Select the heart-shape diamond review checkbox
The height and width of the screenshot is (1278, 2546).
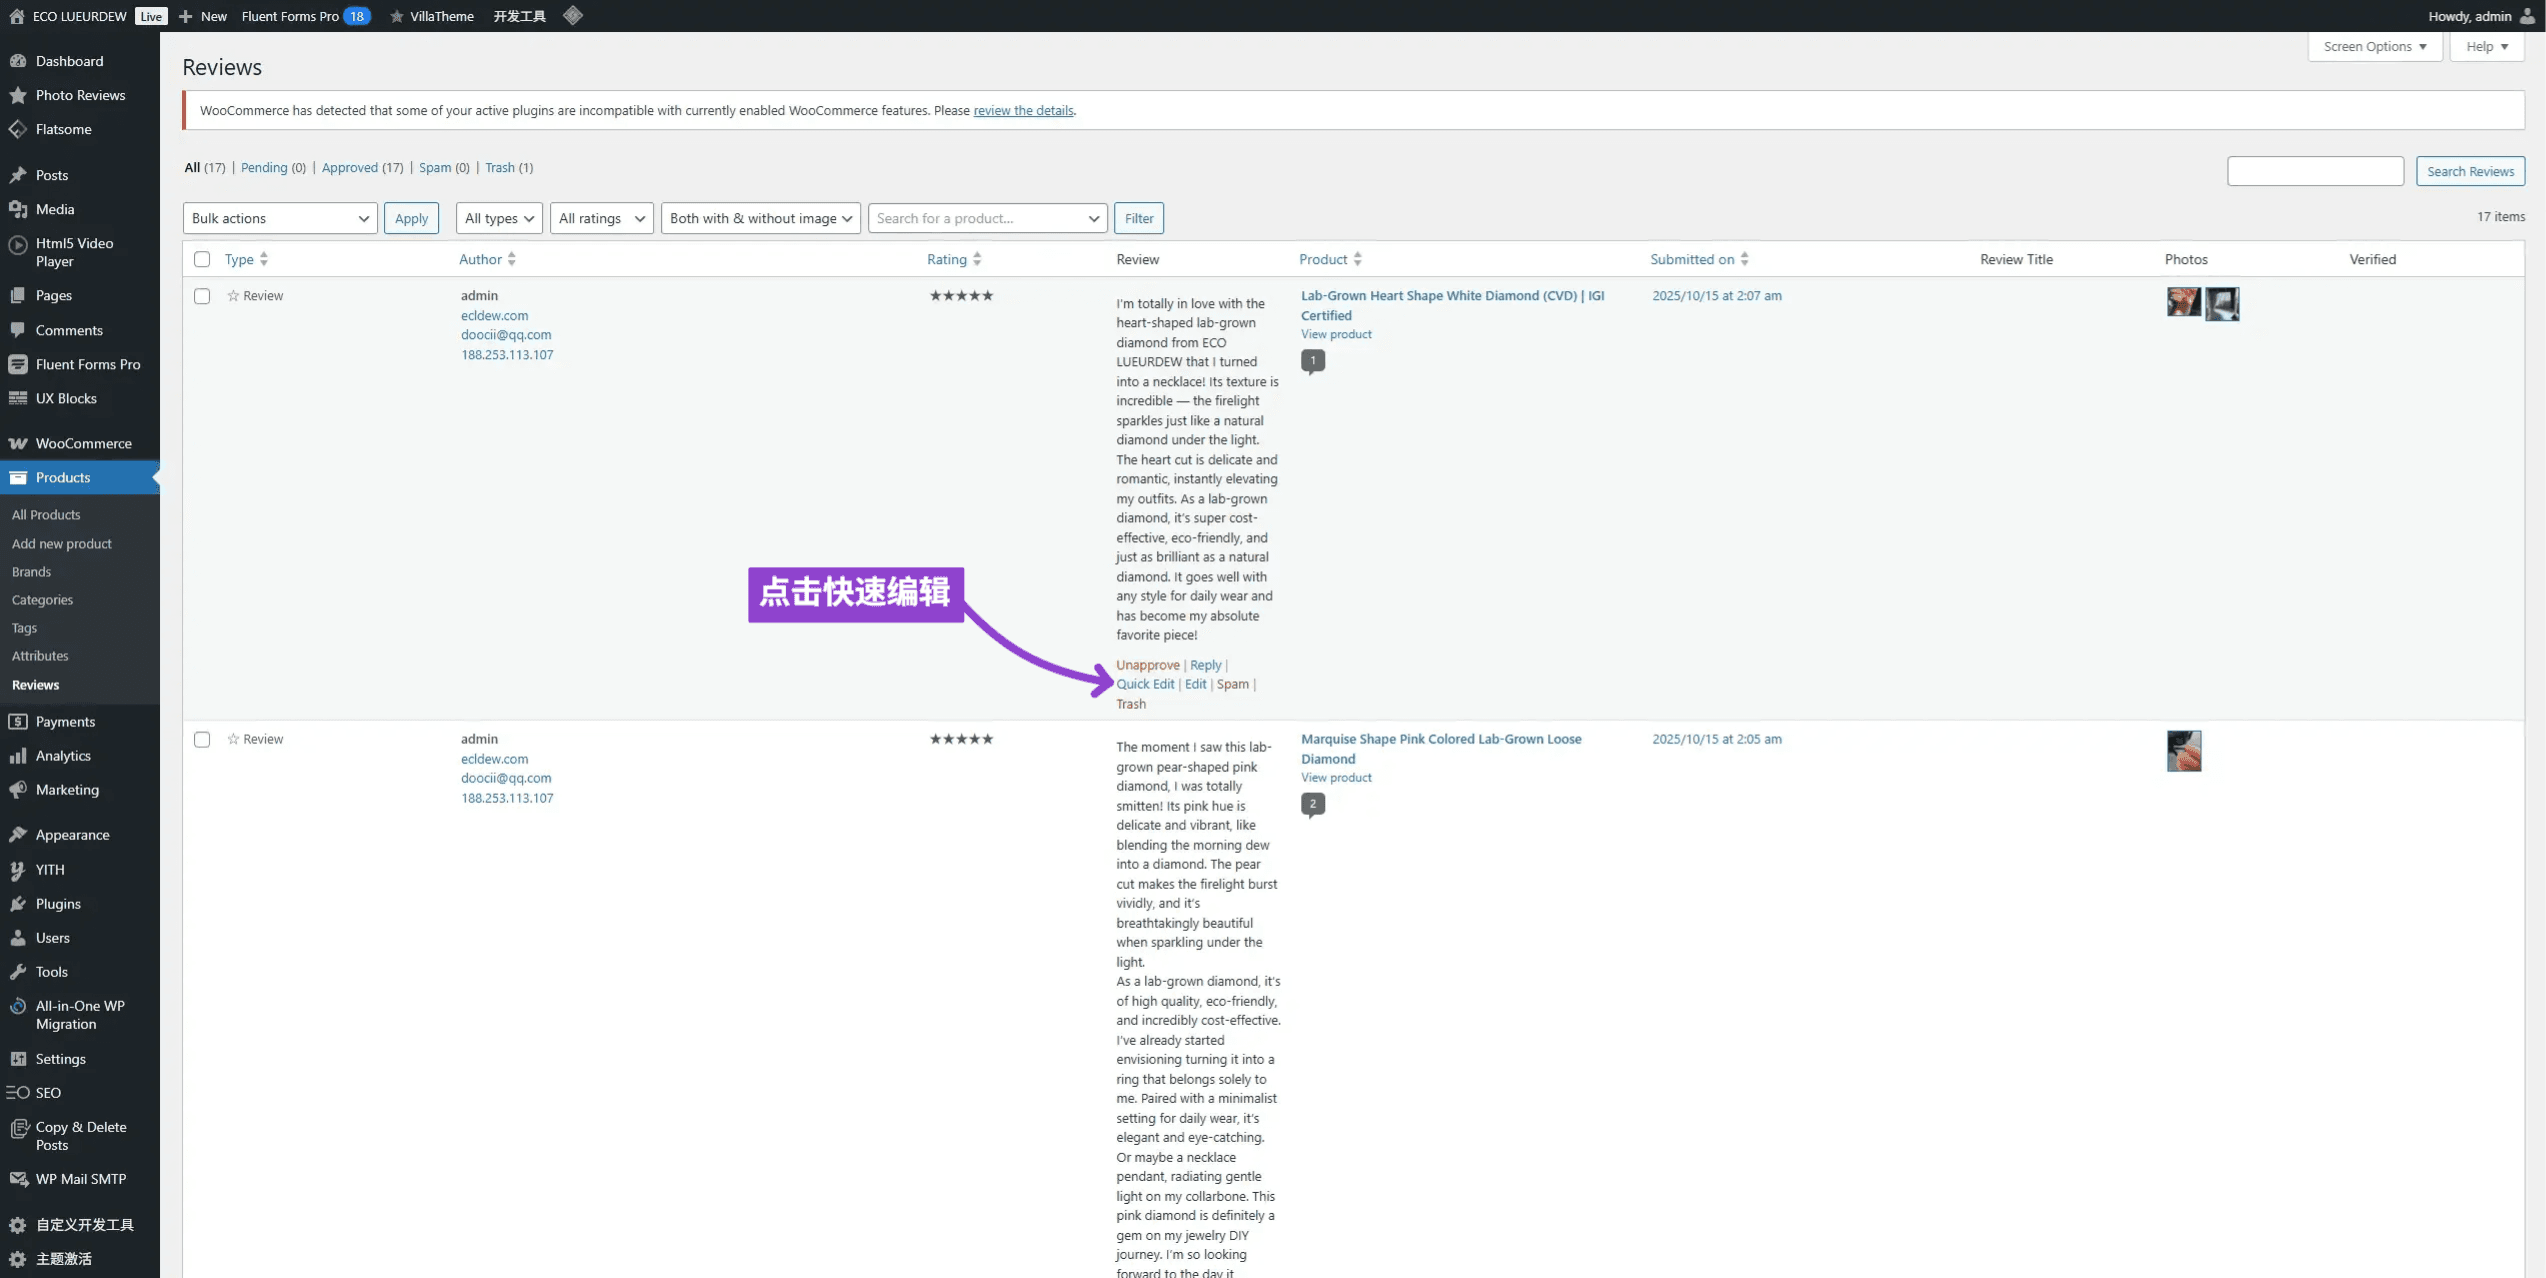[x=202, y=296]
